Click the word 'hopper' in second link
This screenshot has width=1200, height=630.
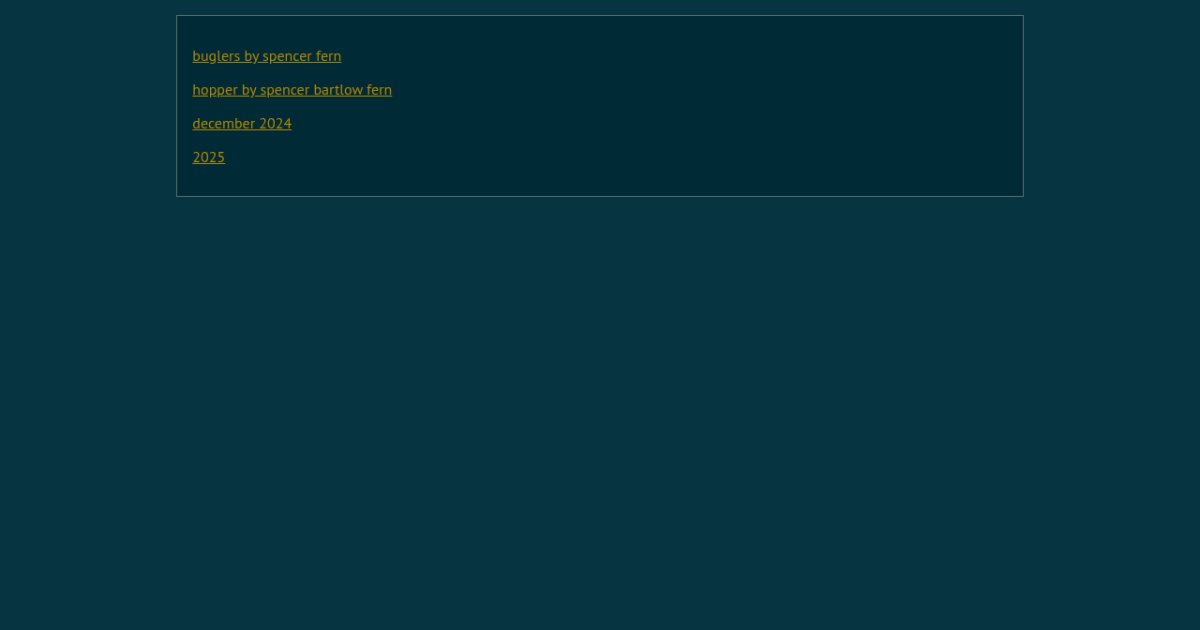pos(214,90)
